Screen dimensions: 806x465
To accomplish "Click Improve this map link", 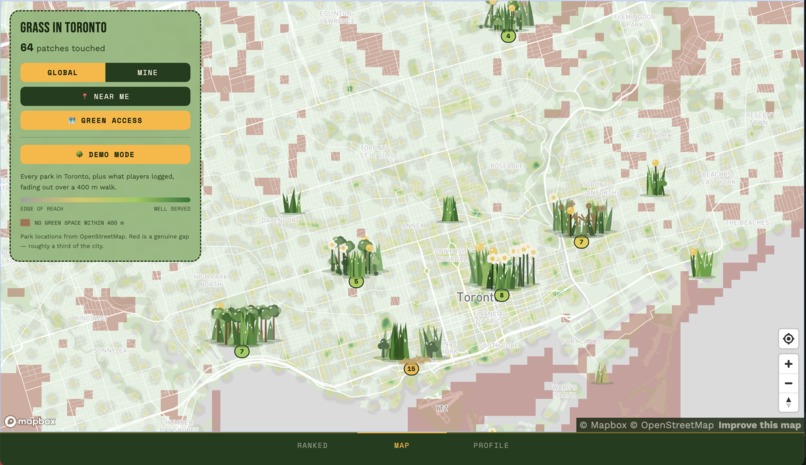I will tap(759, 425).
